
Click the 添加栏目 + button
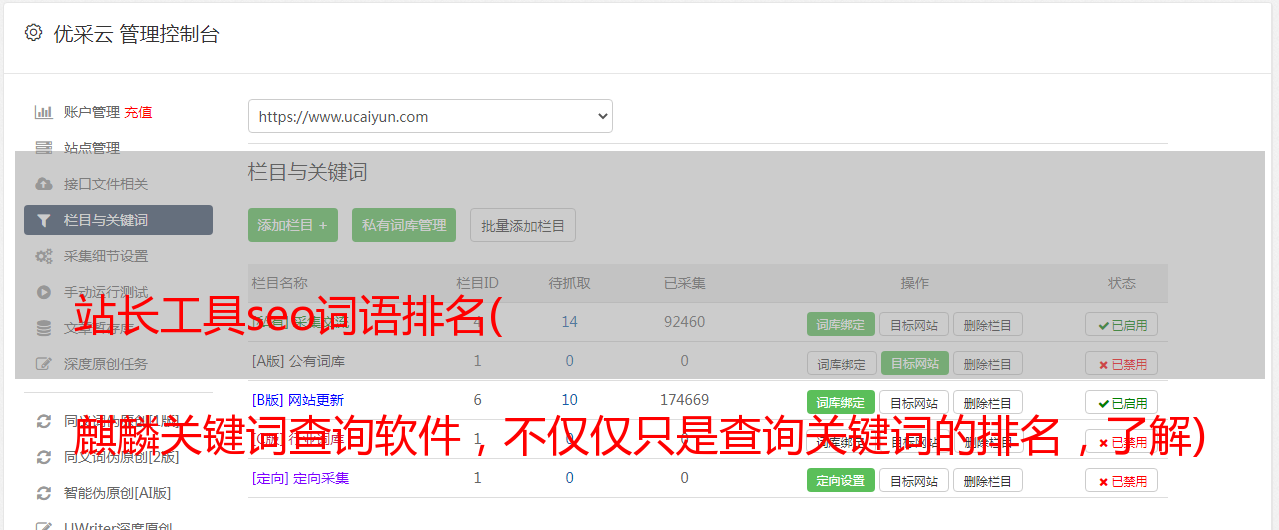coord(293,225)
